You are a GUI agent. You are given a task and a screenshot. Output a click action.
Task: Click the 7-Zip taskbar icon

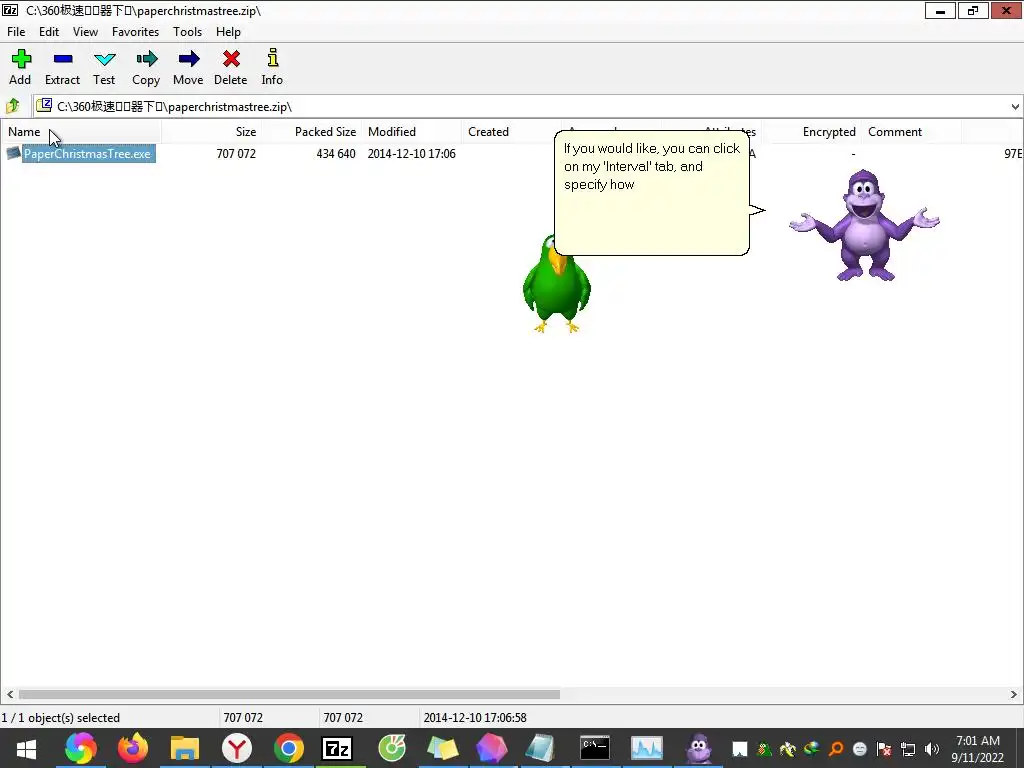[338, 748]
